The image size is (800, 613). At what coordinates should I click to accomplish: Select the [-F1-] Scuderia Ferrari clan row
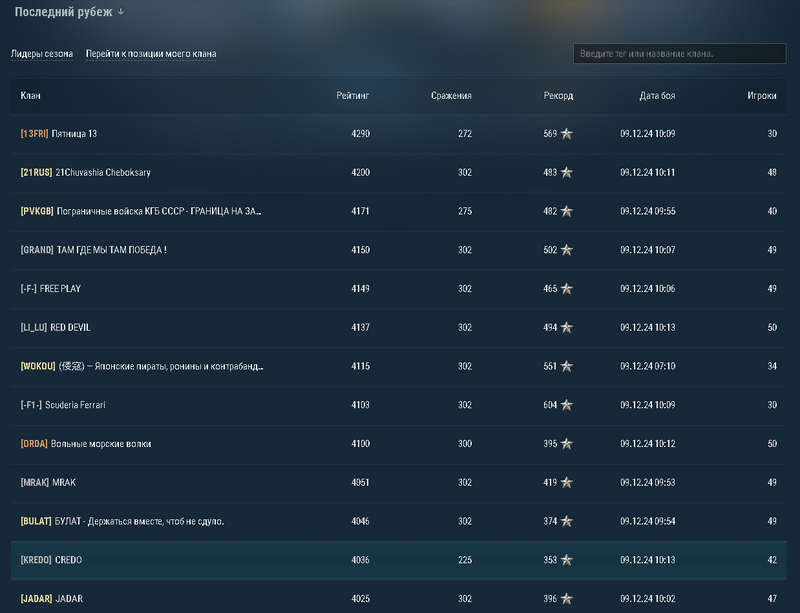[63, 405]
